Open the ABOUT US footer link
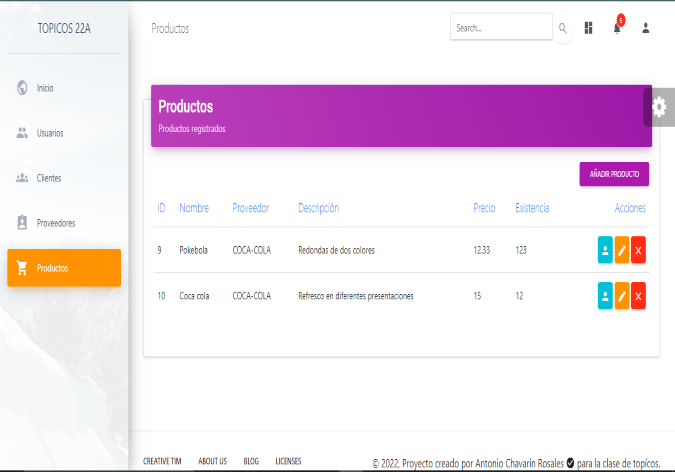 pos(212,461)
